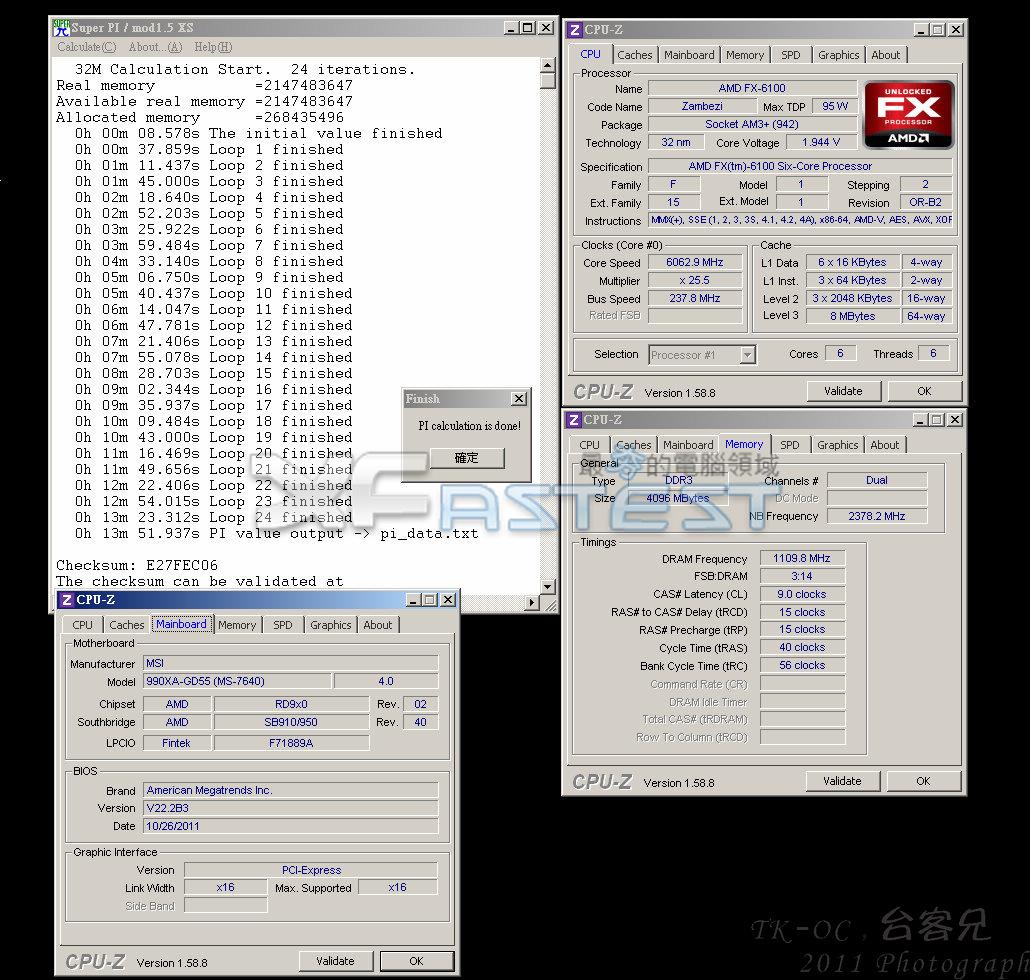Viewport: 1030px width, 980px height.
Task: Click the Core Voltage value 1.944 V
Action: pyautogui.click(x=821, y=142)
